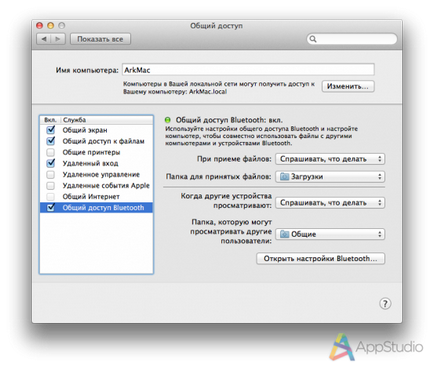Click the green Bluetooth sharing status indicator
Image resolution: width=434 pixels, height=367 pixels.
click(x=168, y=120)
